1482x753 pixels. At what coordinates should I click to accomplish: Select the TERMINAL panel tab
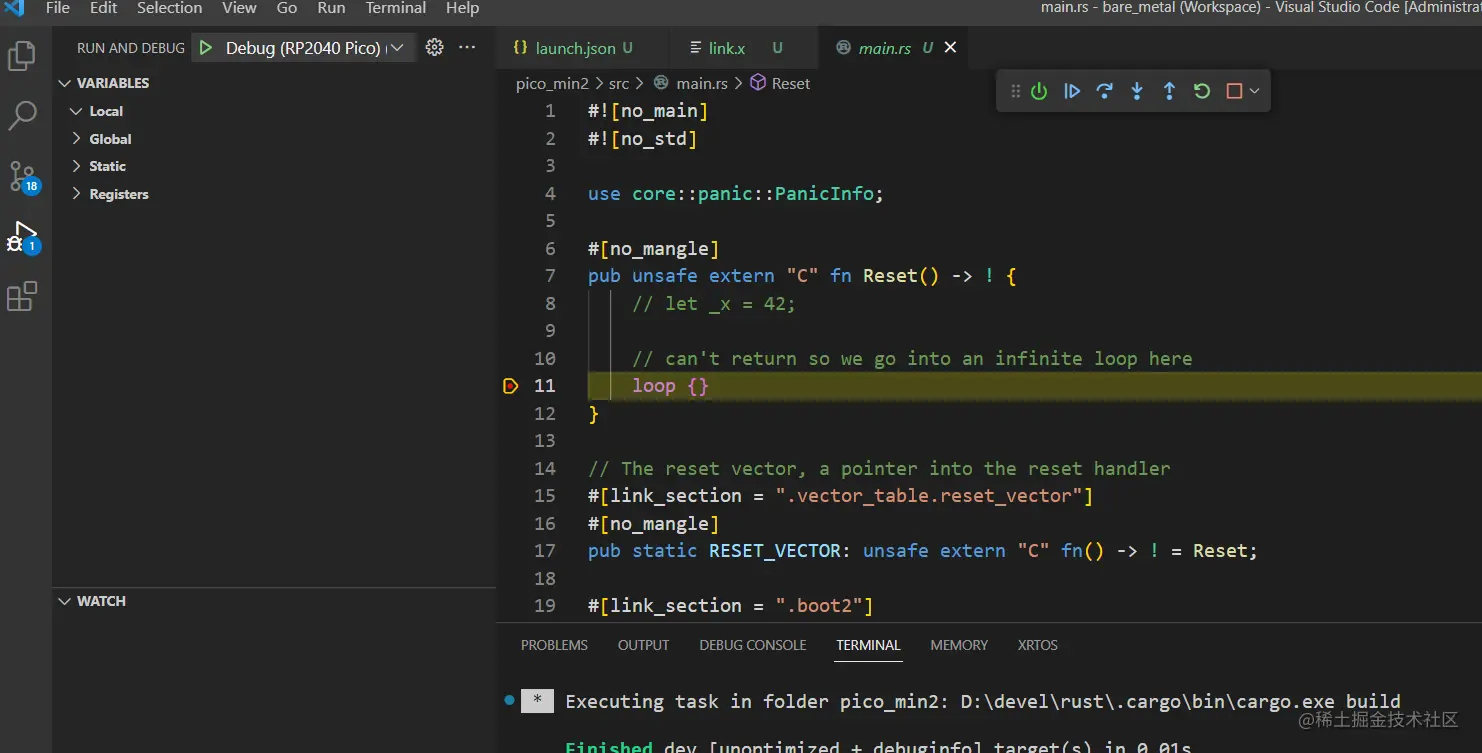point(868,645)
